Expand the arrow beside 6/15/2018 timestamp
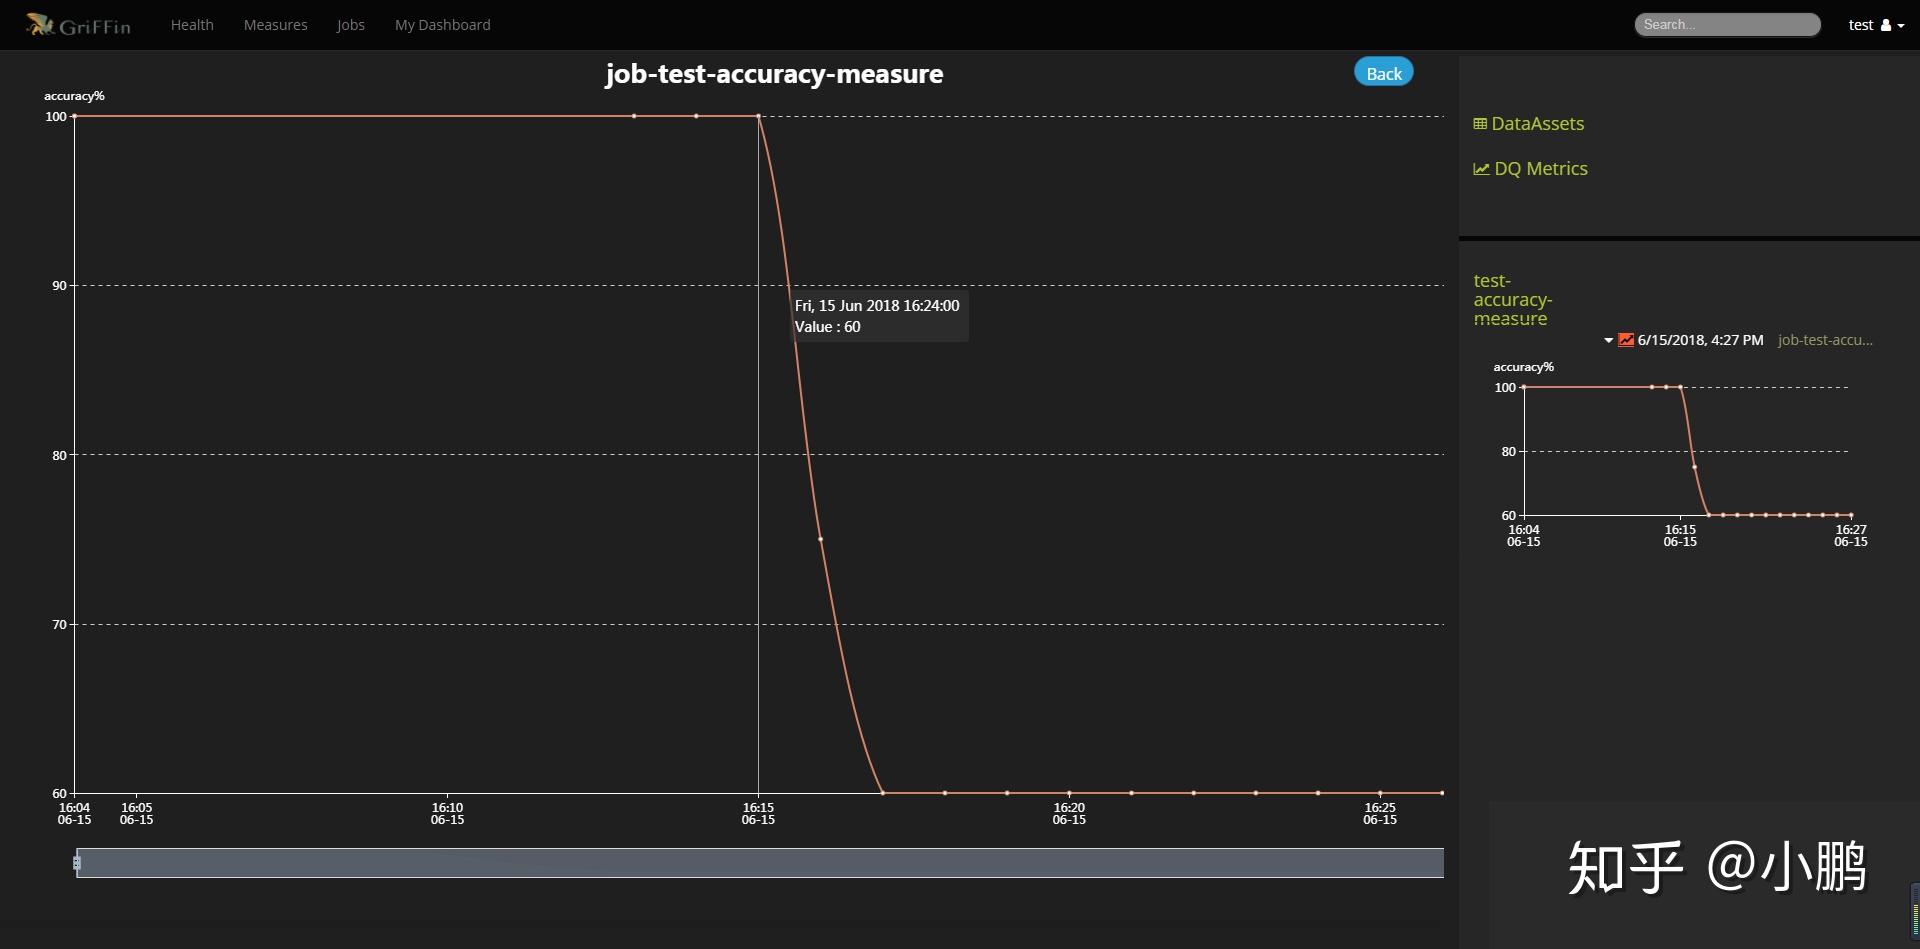The image size is (1920, 949). pos(1608,340)
